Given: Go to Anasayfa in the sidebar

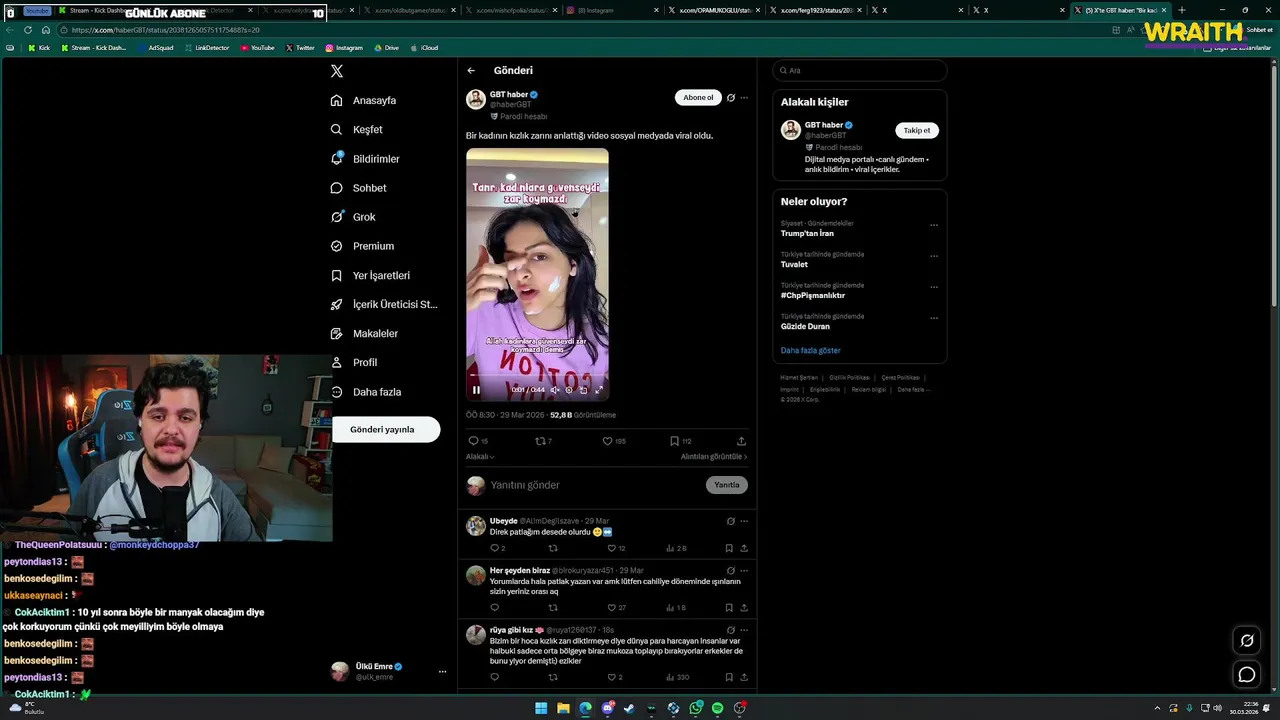Looking at the screenshot, I should tap(364, 101).
